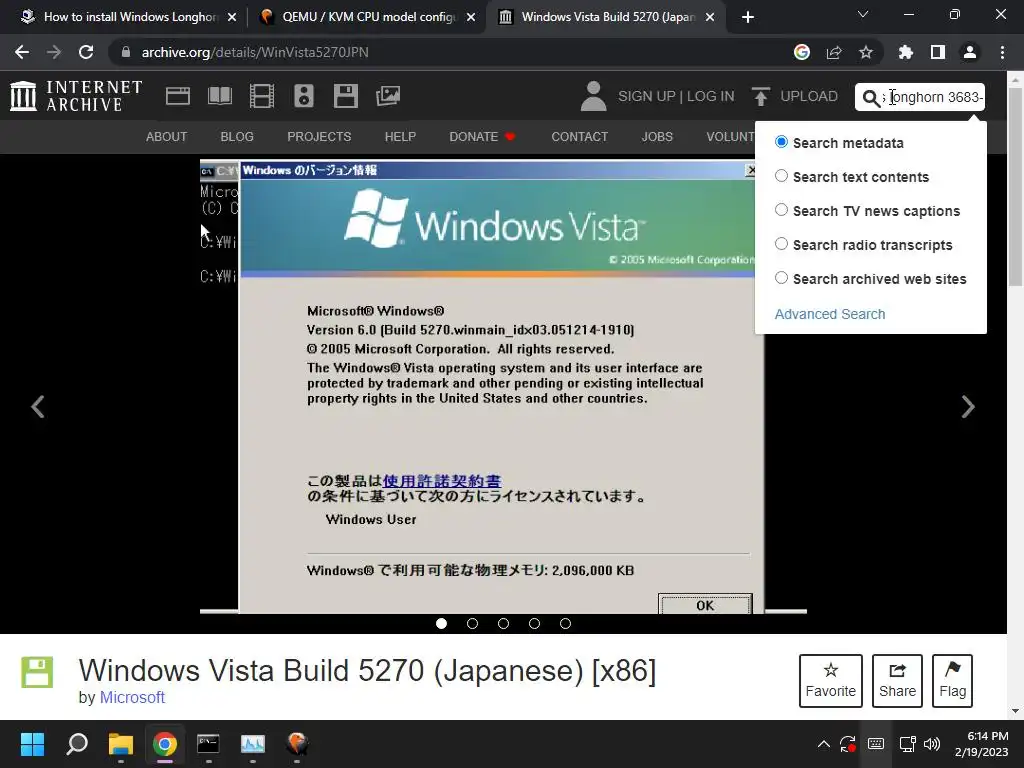The image size is (1024, 768).
Task: Toggle the Chrome side panel icon
Action: tap(938, 52)
